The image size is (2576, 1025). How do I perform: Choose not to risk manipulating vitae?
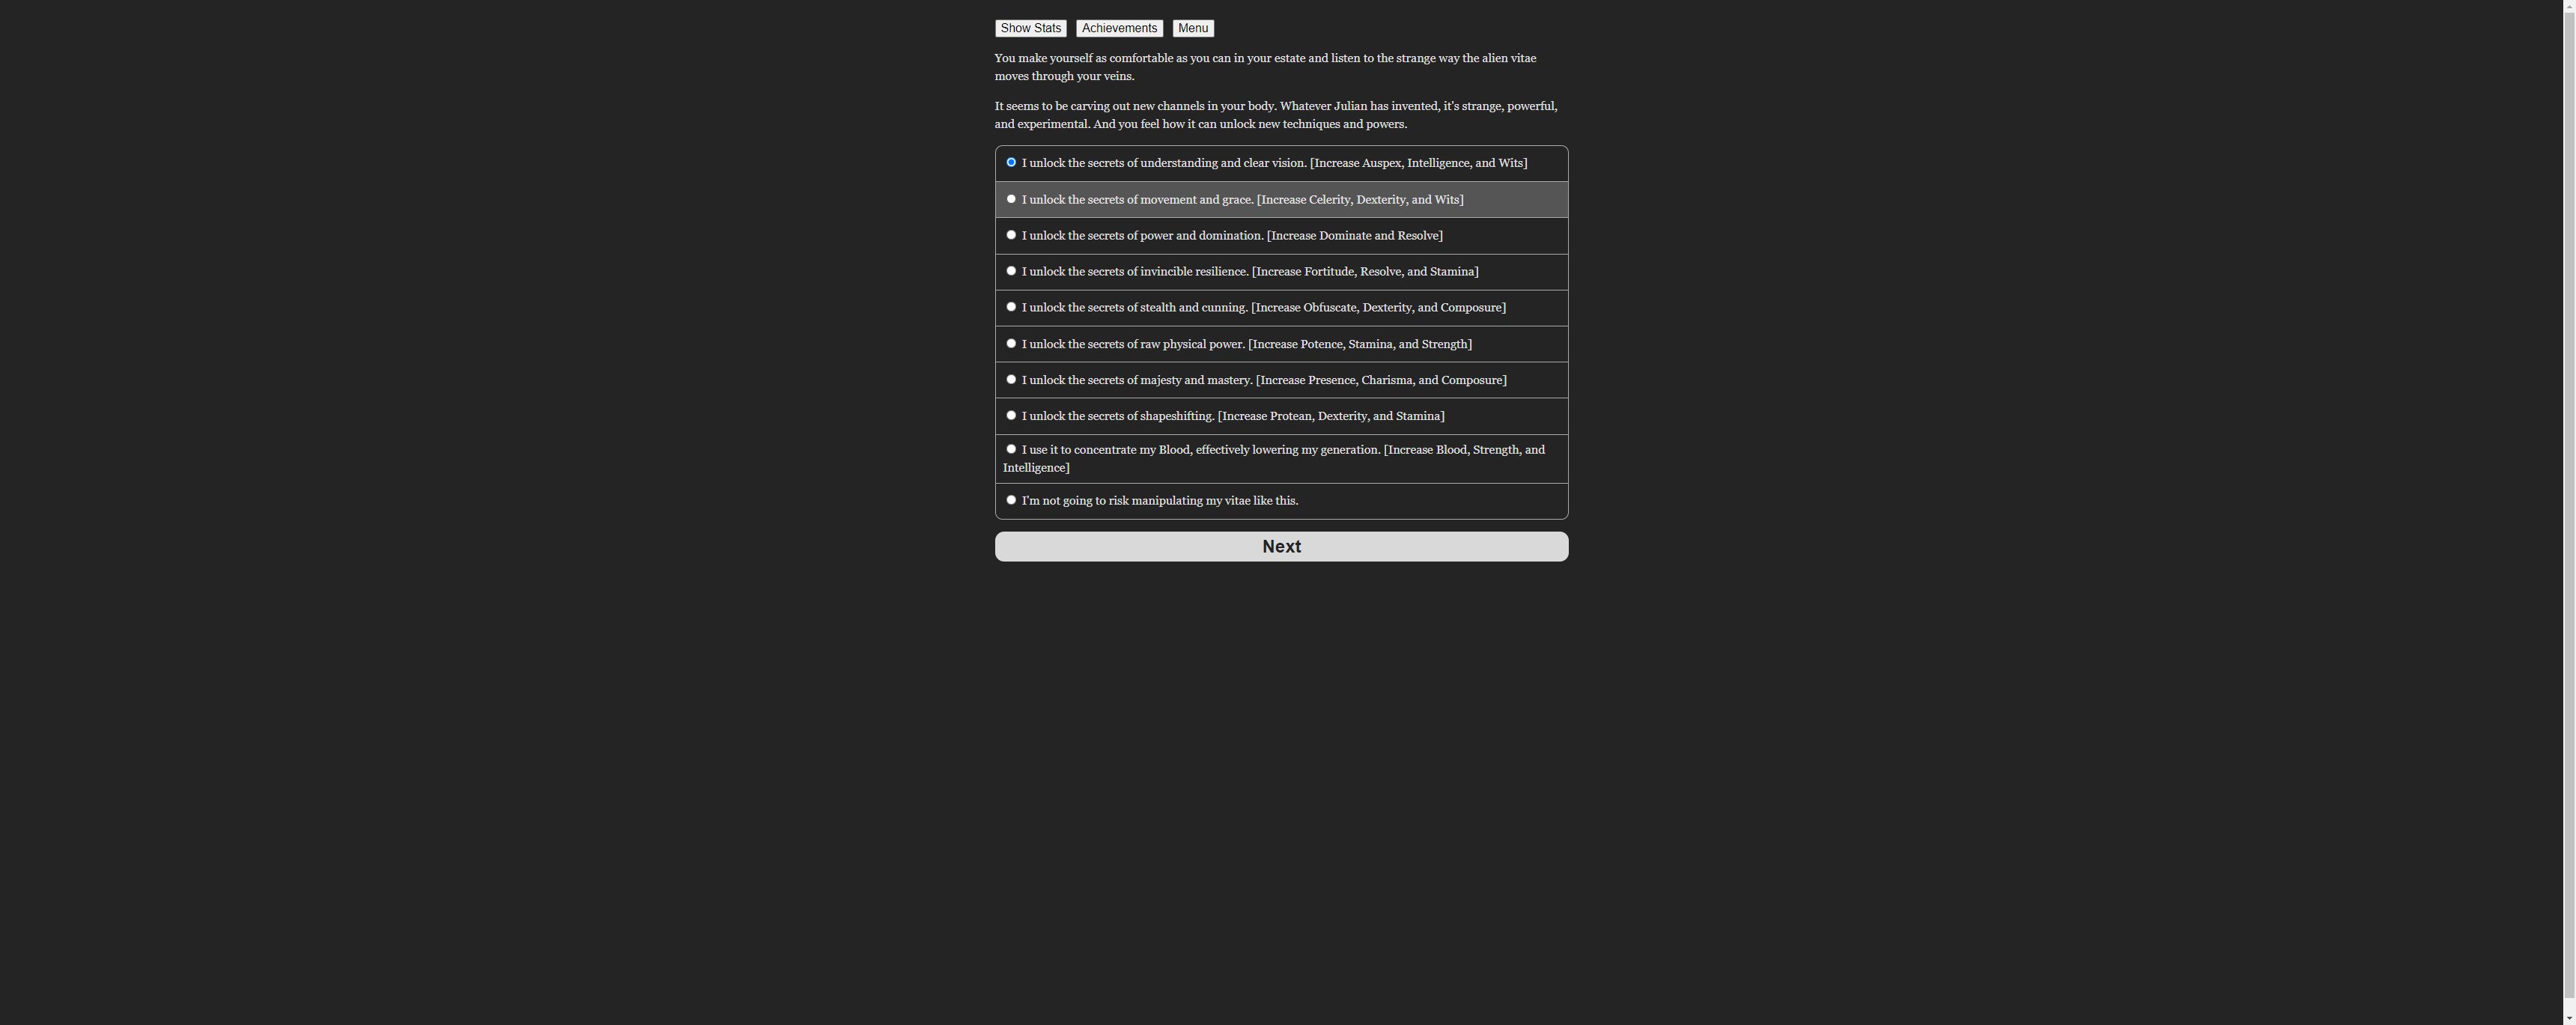point(1281,501)
